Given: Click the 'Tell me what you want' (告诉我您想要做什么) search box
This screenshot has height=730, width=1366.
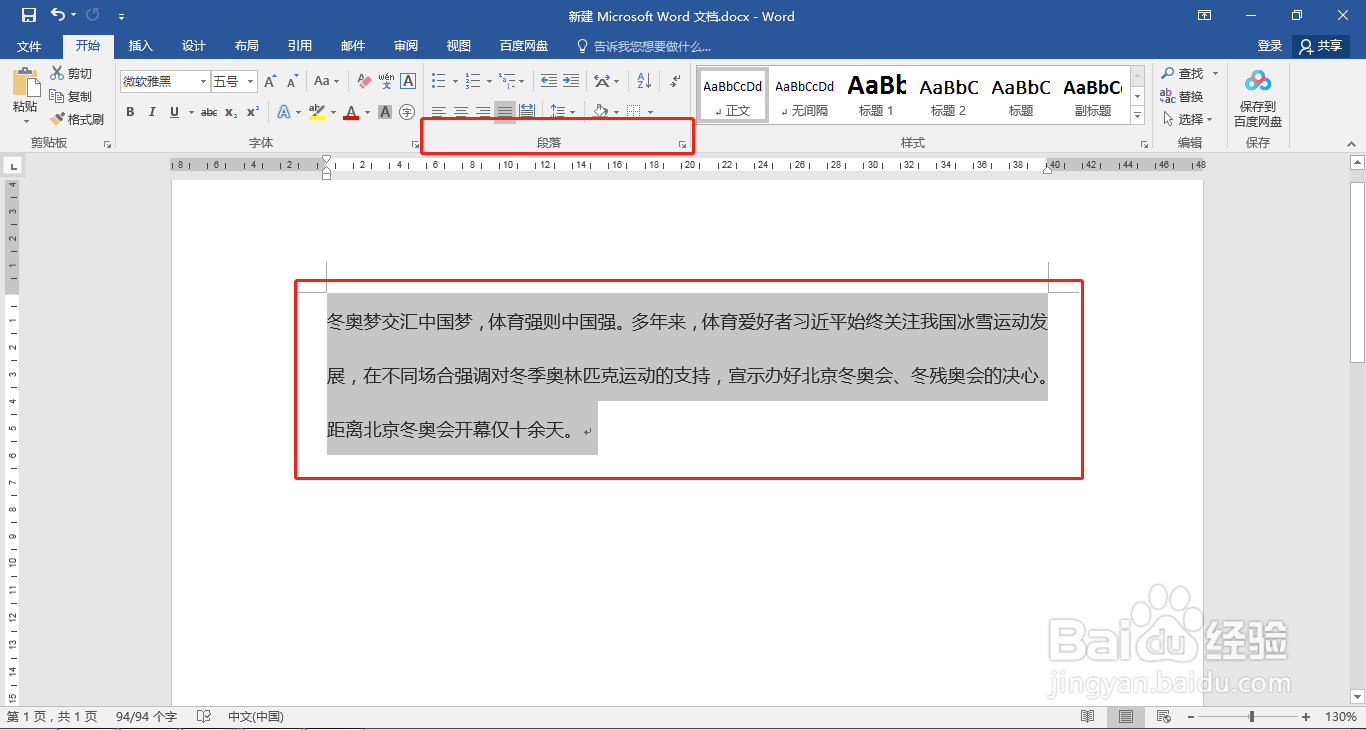Looking at the screenshot, I should 644,46.
